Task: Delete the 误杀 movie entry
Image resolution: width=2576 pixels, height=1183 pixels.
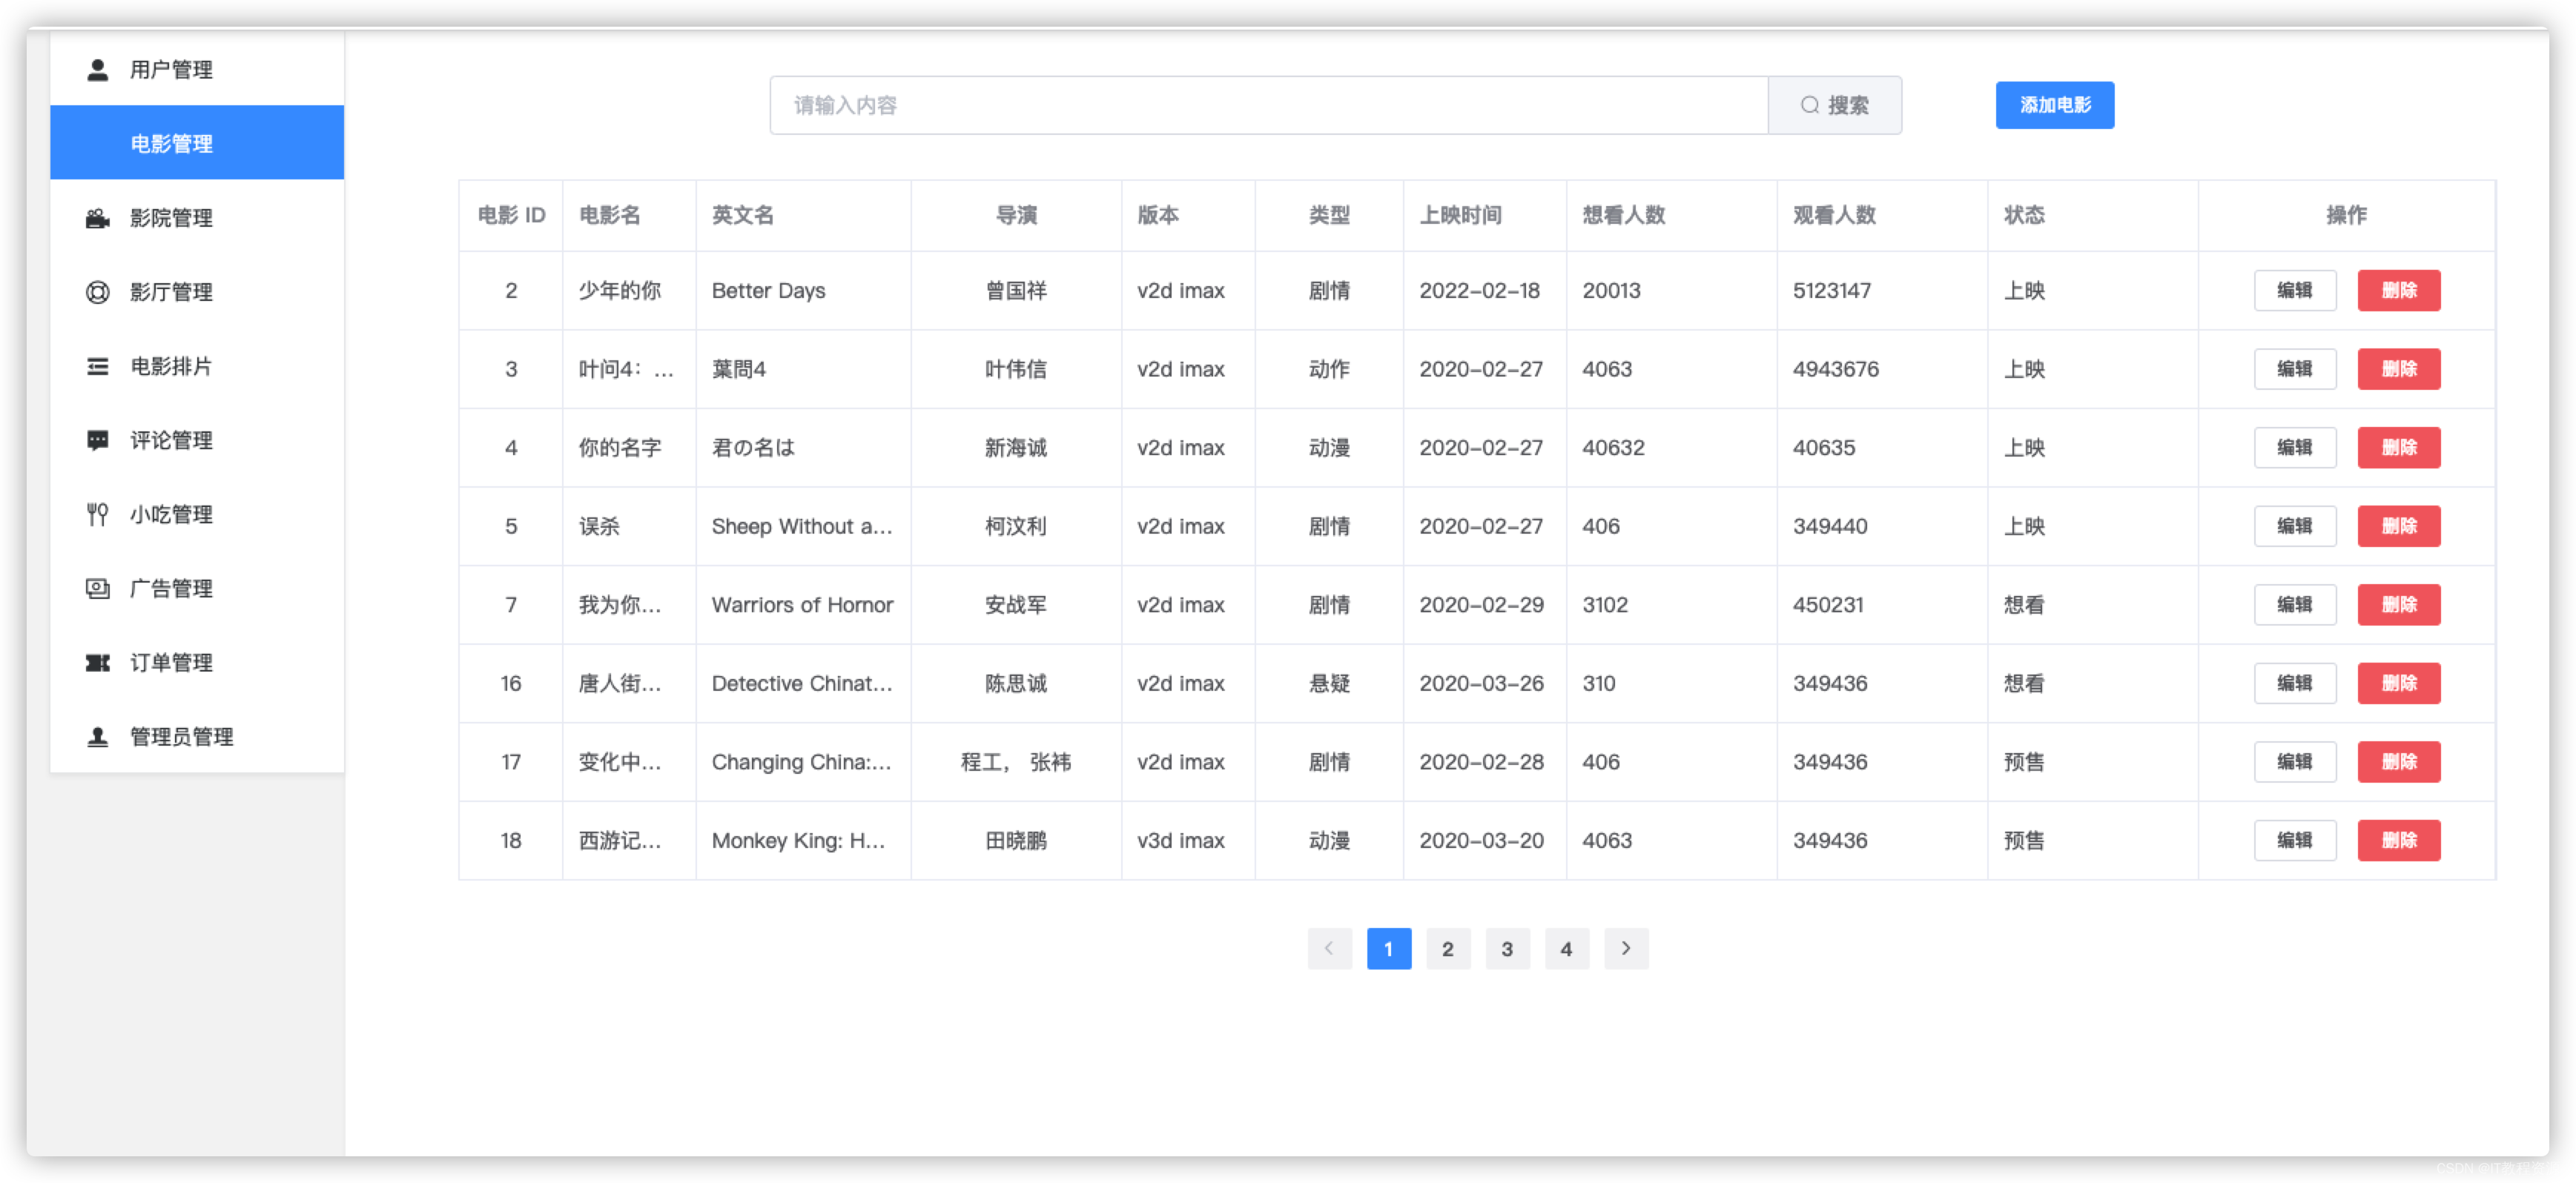Action: pyautogui.click(x=2398, y=526)
